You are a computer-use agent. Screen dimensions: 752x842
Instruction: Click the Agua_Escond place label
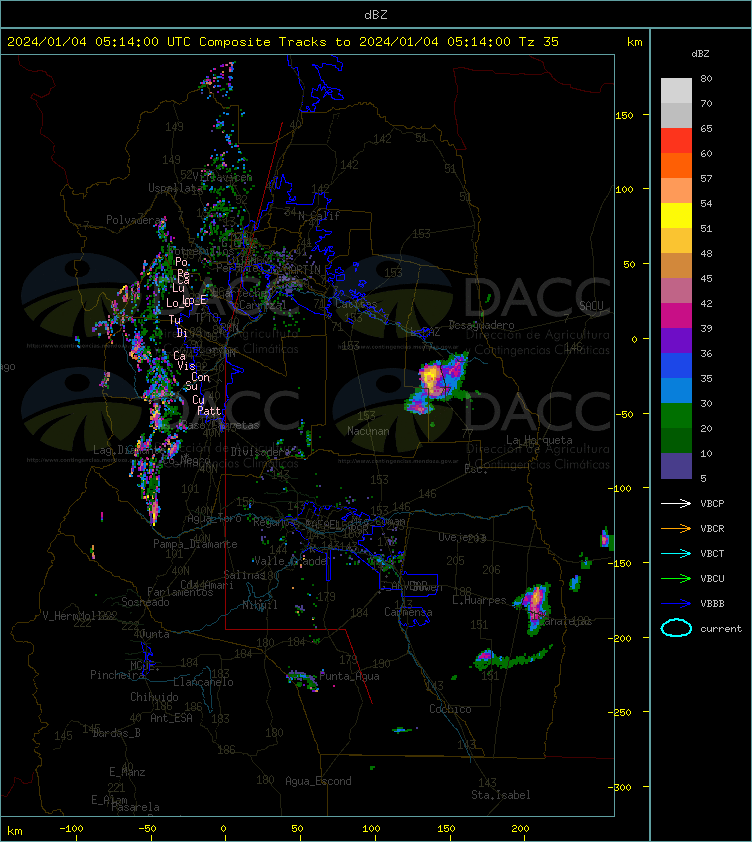318,781
